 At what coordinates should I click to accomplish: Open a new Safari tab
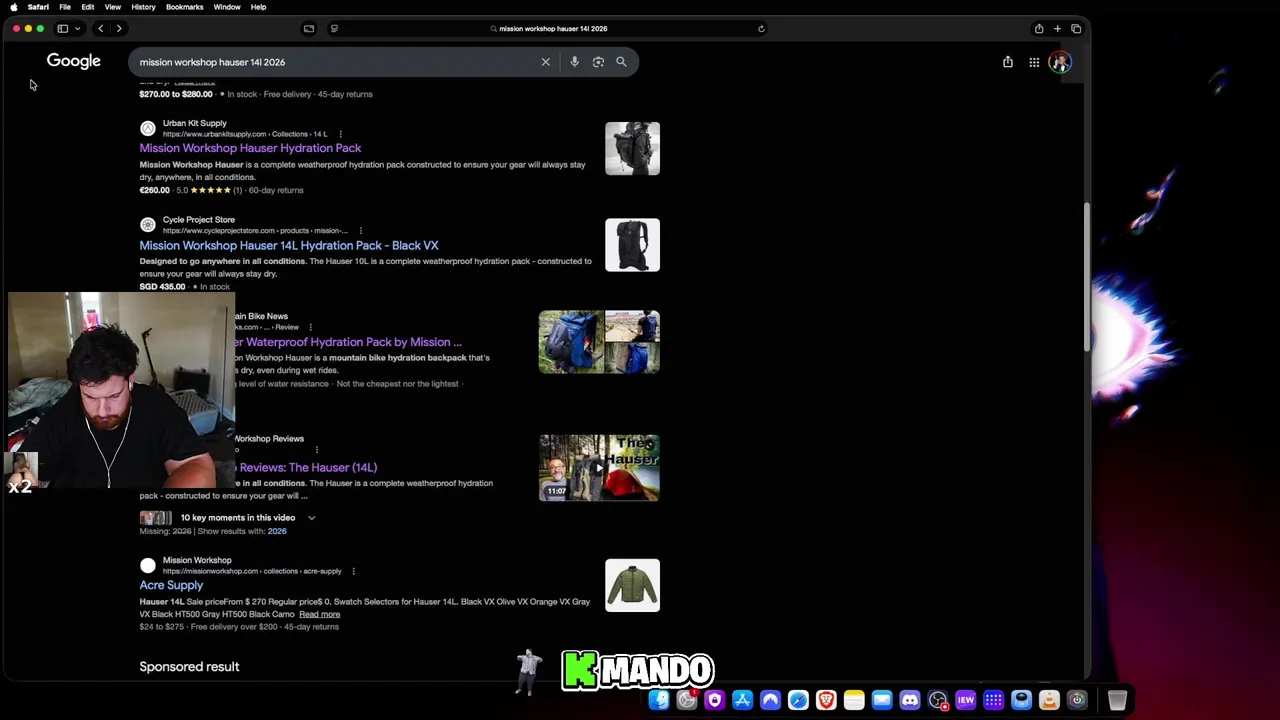tap(1057, 29)
